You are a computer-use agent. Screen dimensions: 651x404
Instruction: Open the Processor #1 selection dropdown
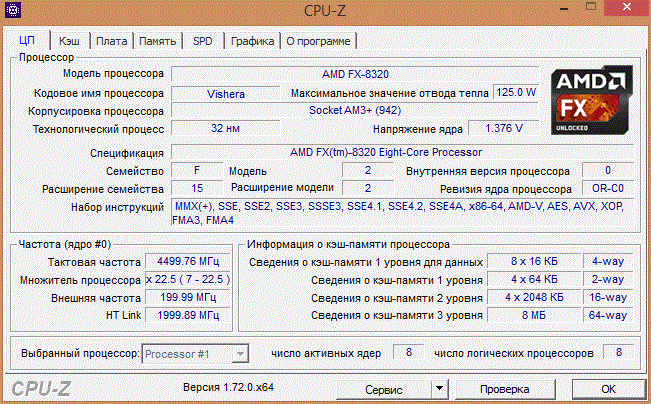click(x=195, y=354)
